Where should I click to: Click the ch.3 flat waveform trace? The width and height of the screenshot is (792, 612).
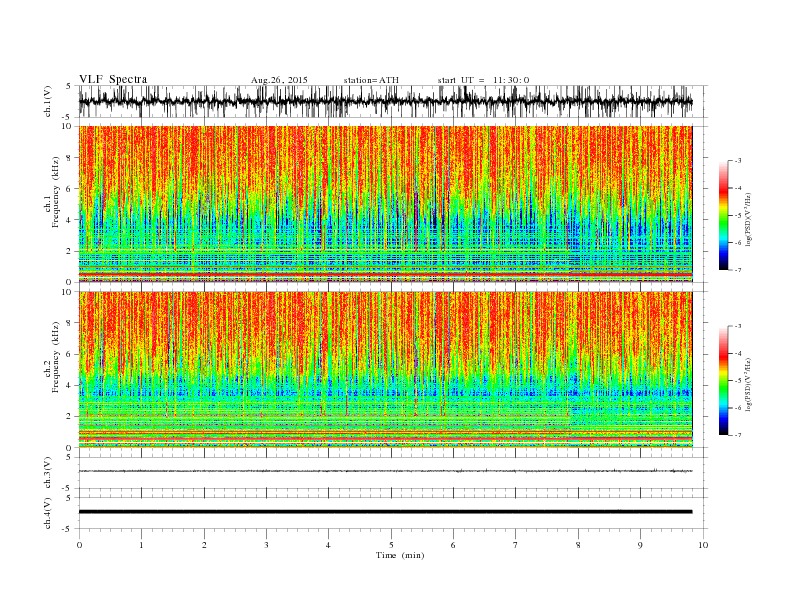[x=385, y=471]
